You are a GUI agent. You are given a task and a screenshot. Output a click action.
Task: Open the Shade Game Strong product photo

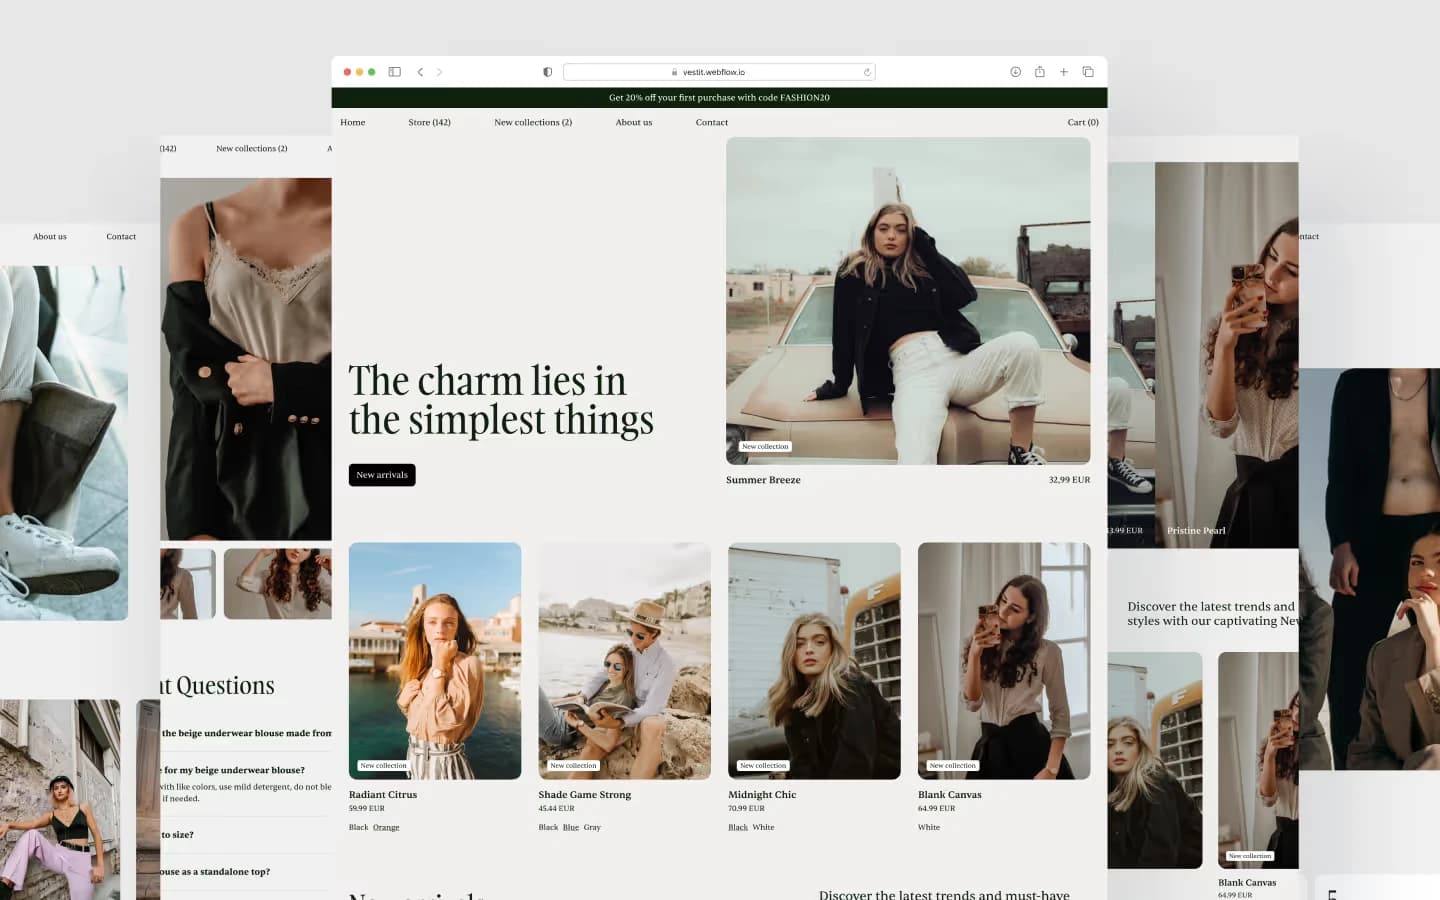(625, 661)
